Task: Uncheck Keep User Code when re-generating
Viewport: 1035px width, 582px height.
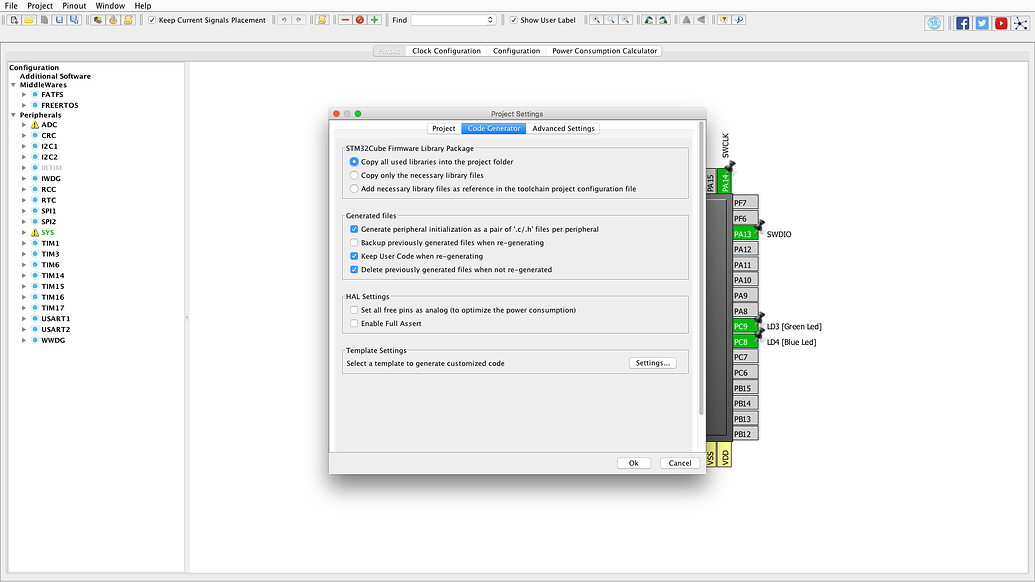Action: pyautogui.click(x=354, y=256)
